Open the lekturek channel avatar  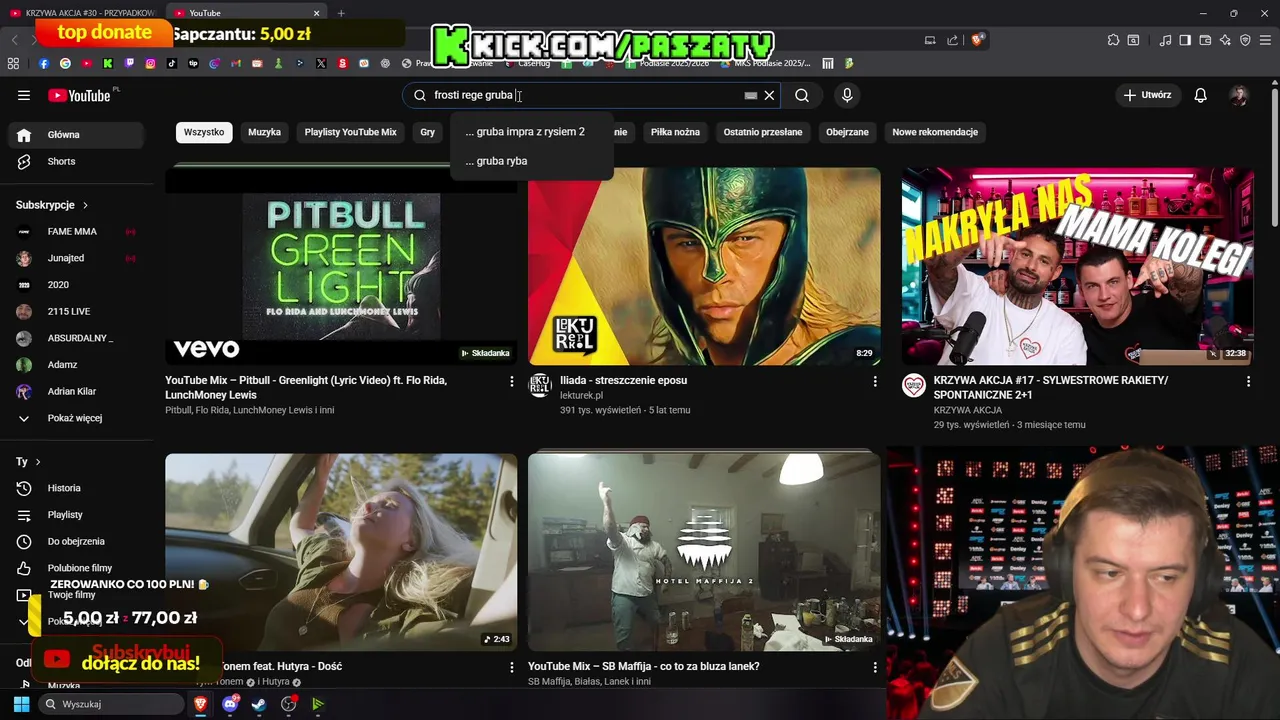coord(540,386)
